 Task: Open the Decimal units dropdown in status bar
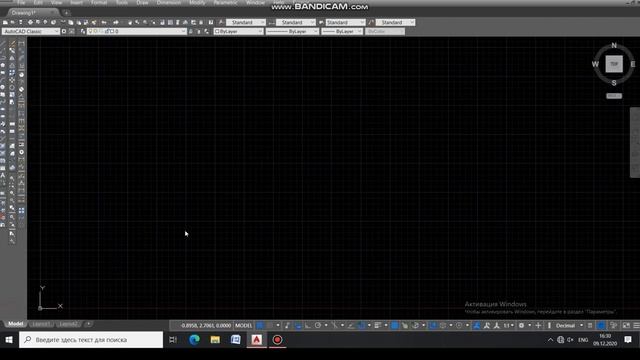[569, 325]
